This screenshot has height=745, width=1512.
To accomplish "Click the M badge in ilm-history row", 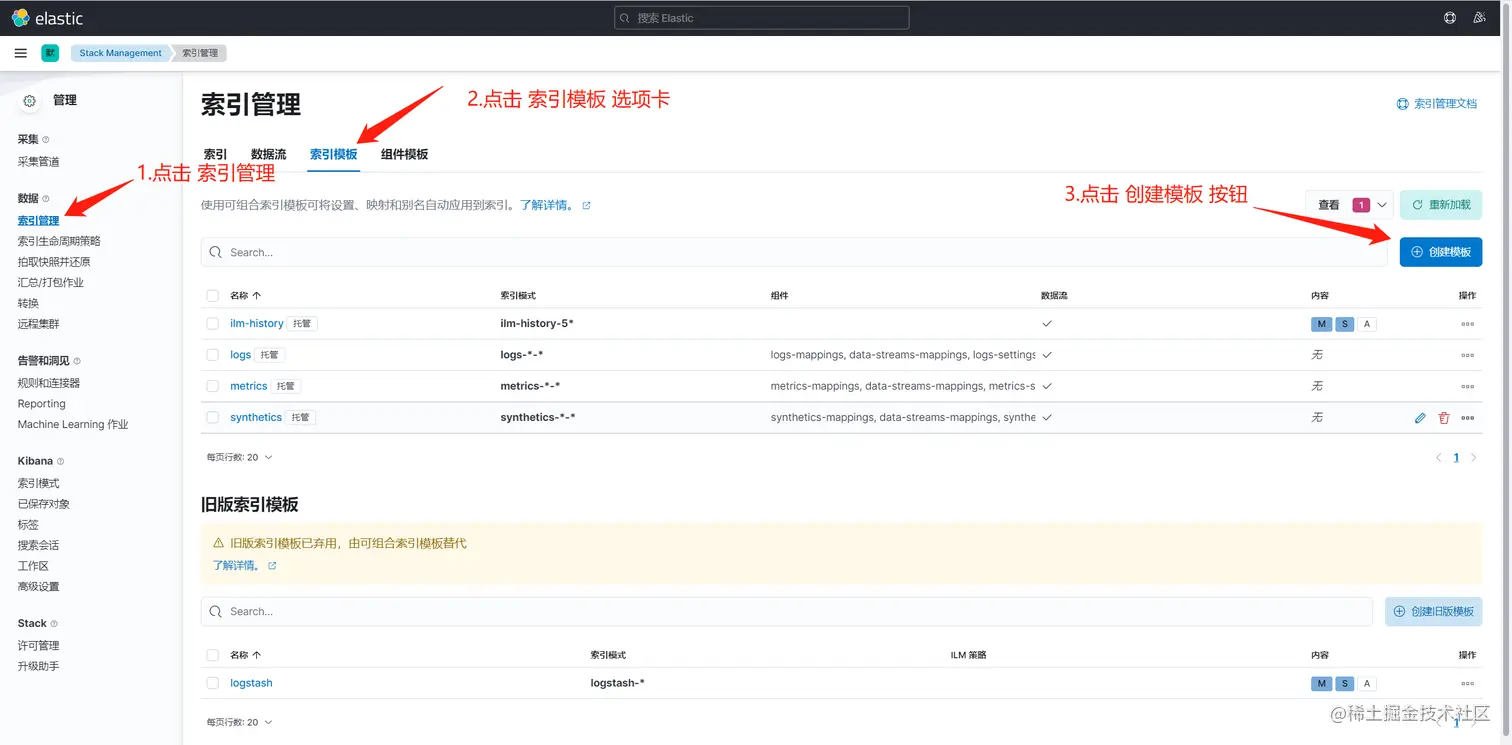I will [1322, 324].
